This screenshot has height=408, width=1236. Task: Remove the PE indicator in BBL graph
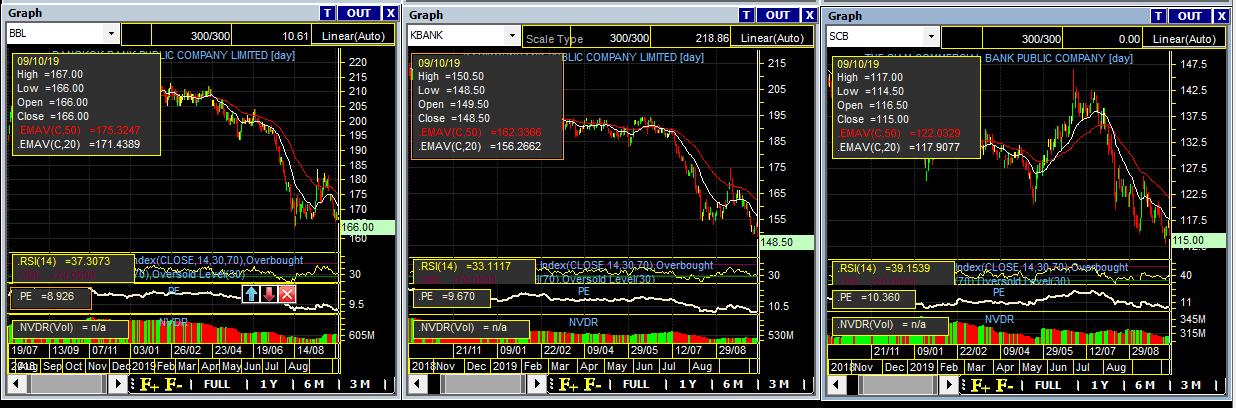click(287, 293)
